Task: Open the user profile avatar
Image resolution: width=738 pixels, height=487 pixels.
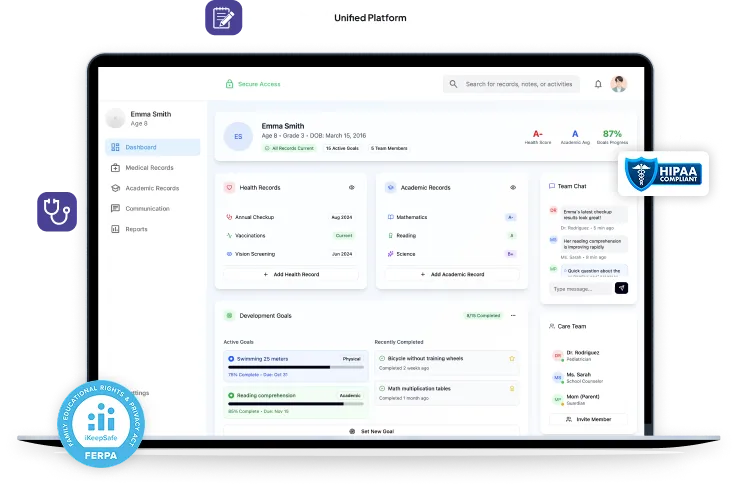Action: 619,84
